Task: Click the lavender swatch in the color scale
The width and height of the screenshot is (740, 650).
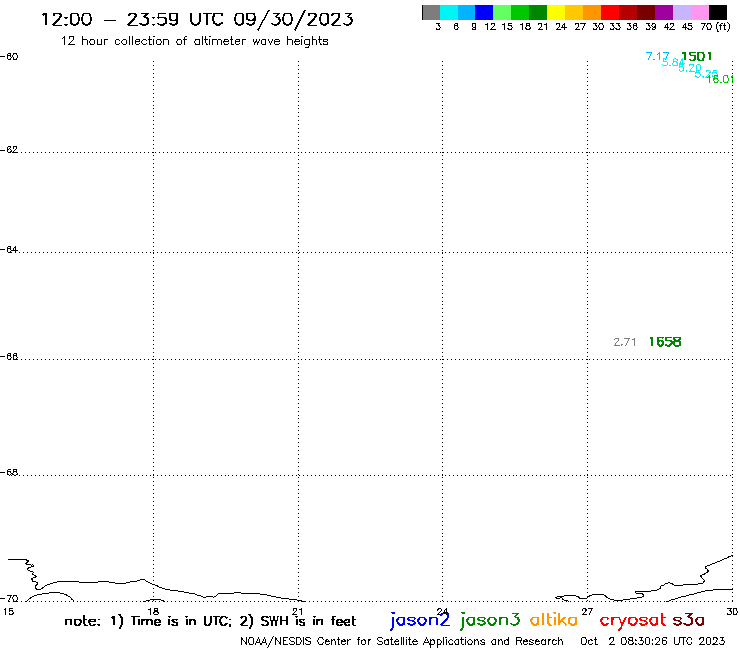Action: pos(682,12)
